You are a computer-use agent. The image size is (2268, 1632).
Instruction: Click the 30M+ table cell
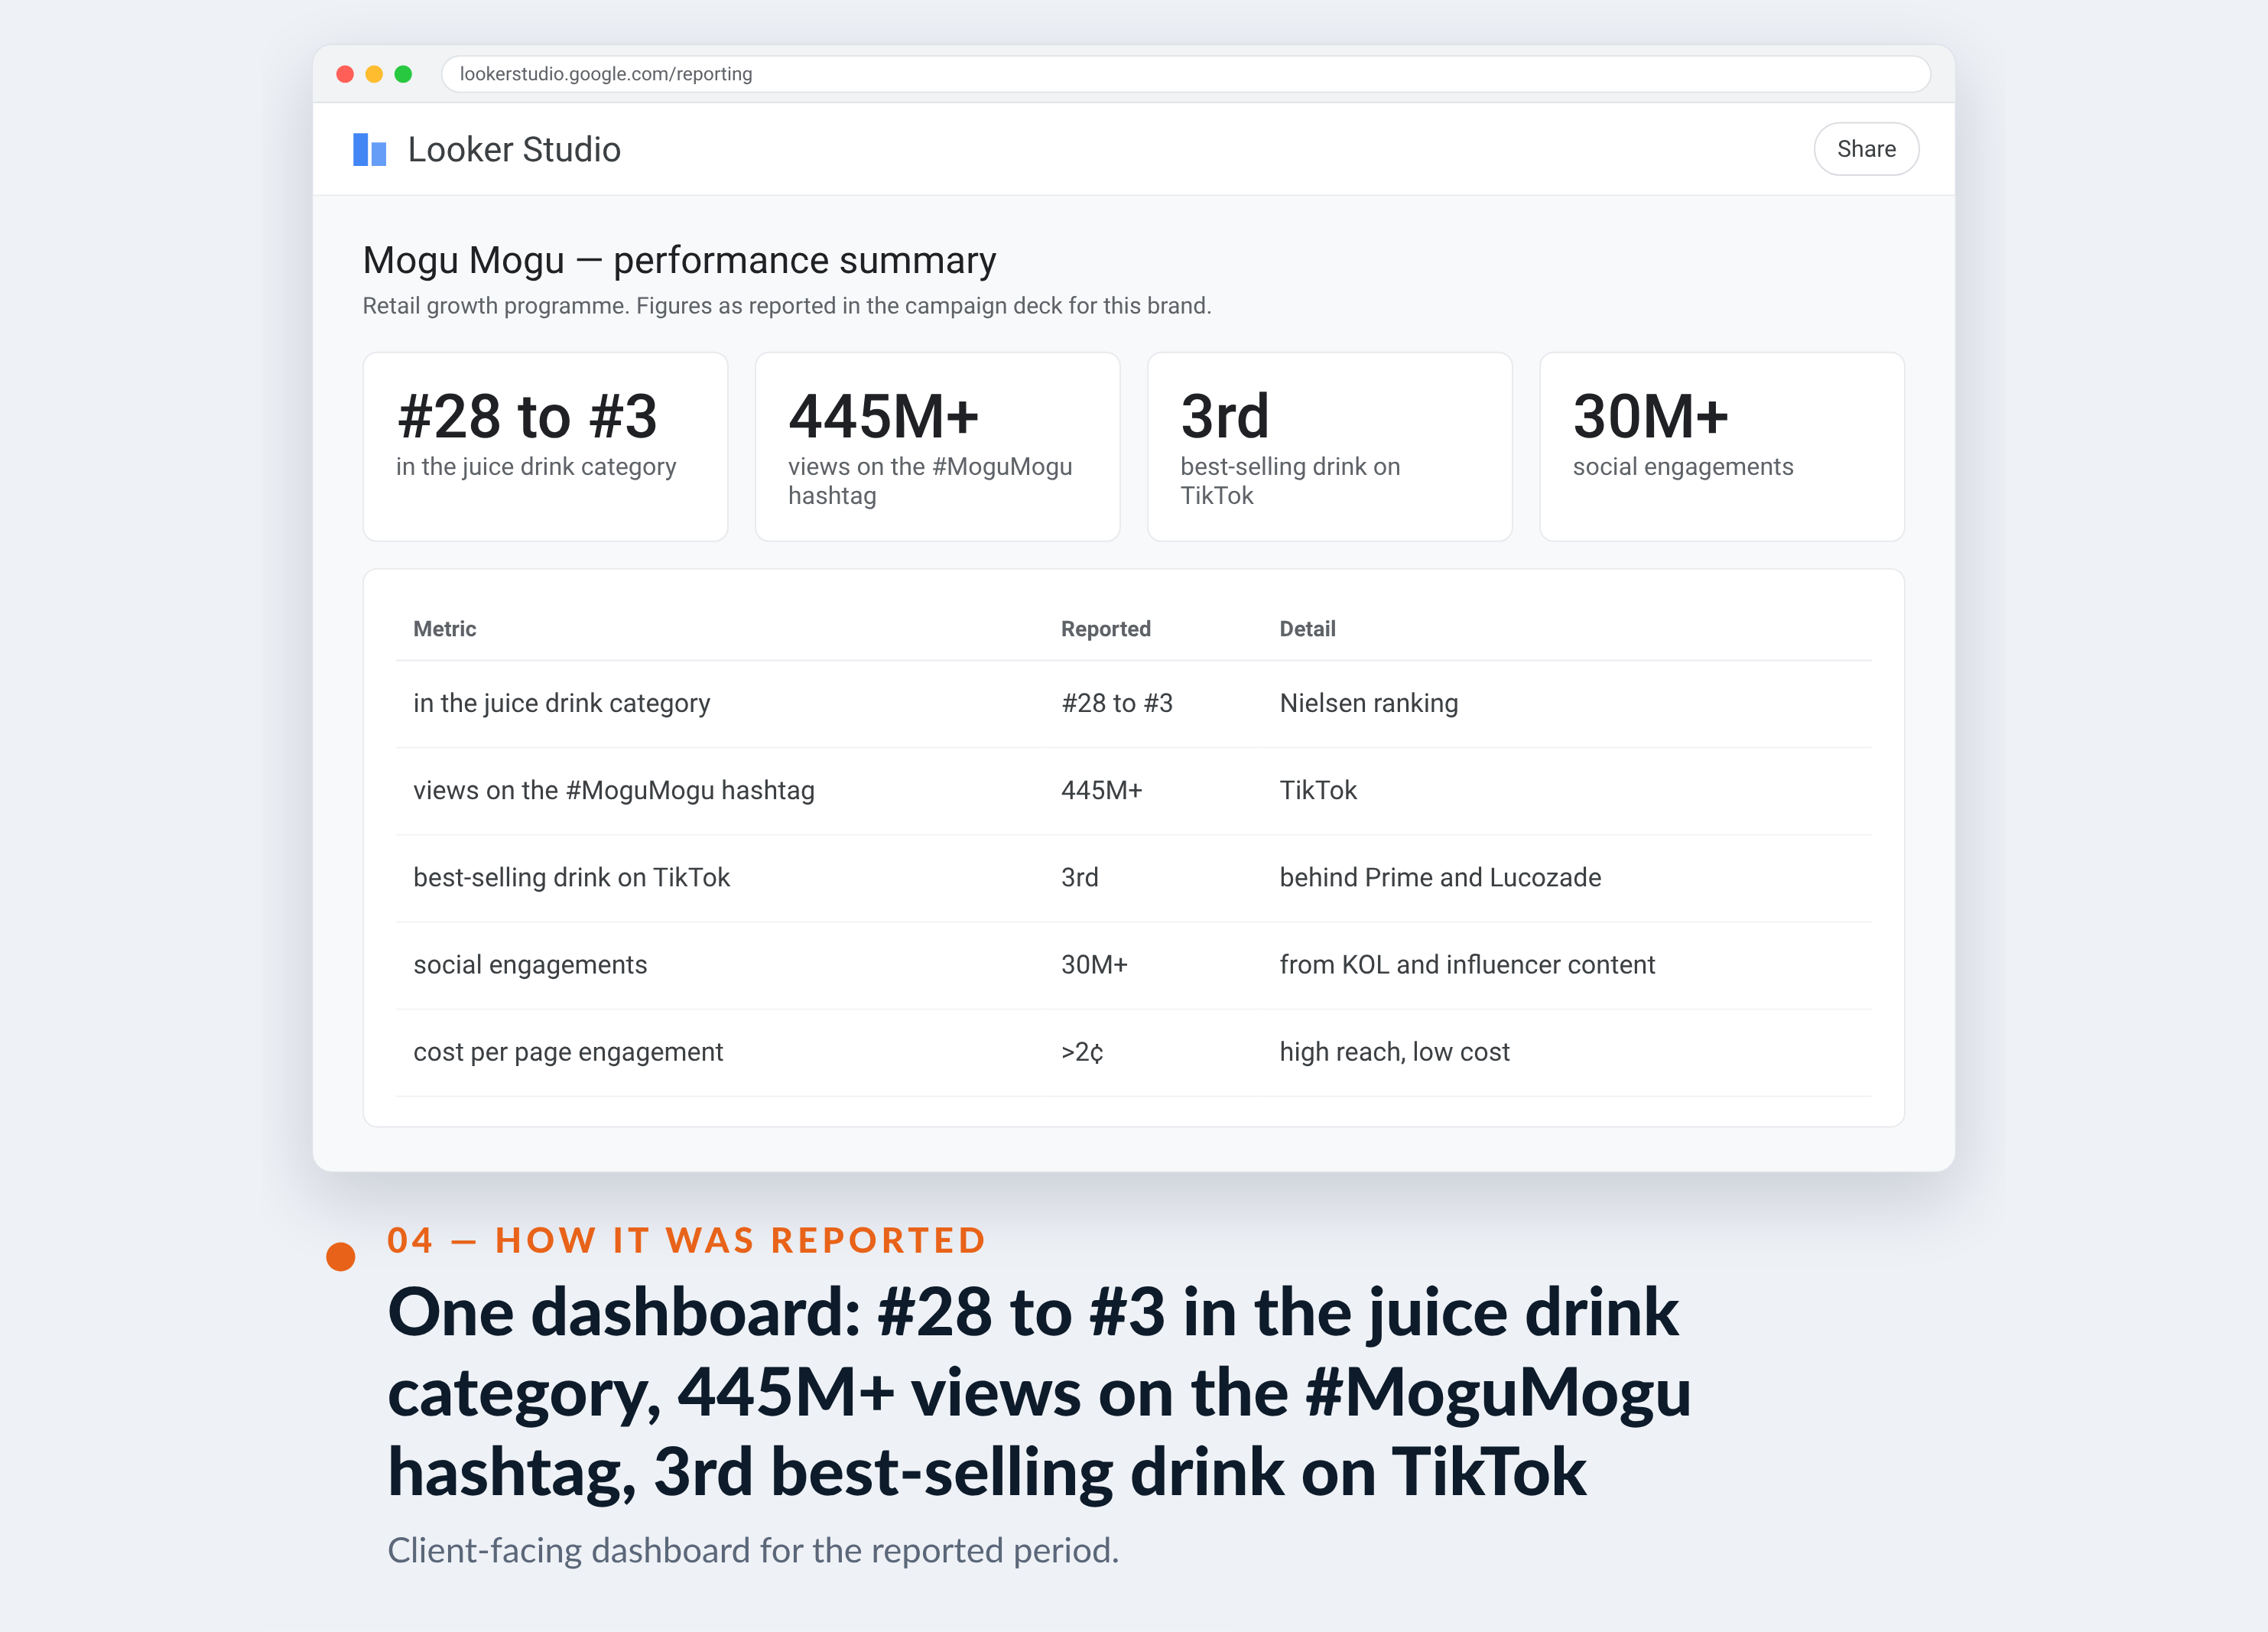[x=1094, y=965]
